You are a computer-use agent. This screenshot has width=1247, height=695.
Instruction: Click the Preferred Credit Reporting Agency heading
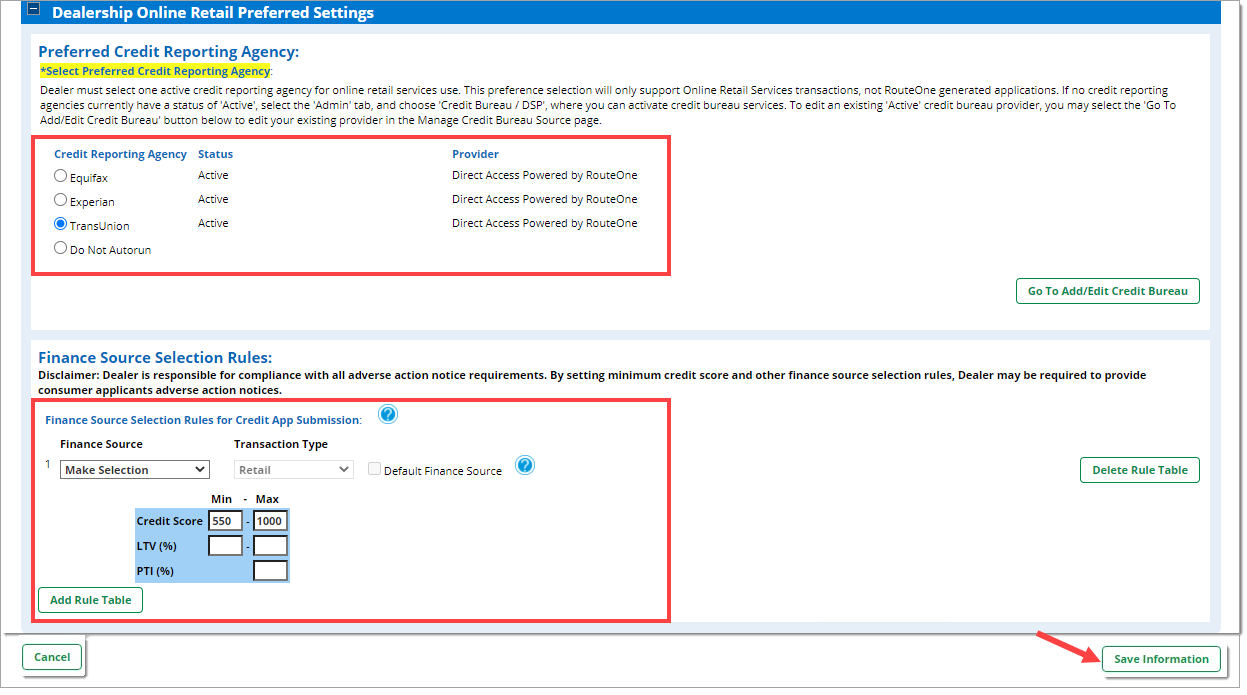[169, 51]
